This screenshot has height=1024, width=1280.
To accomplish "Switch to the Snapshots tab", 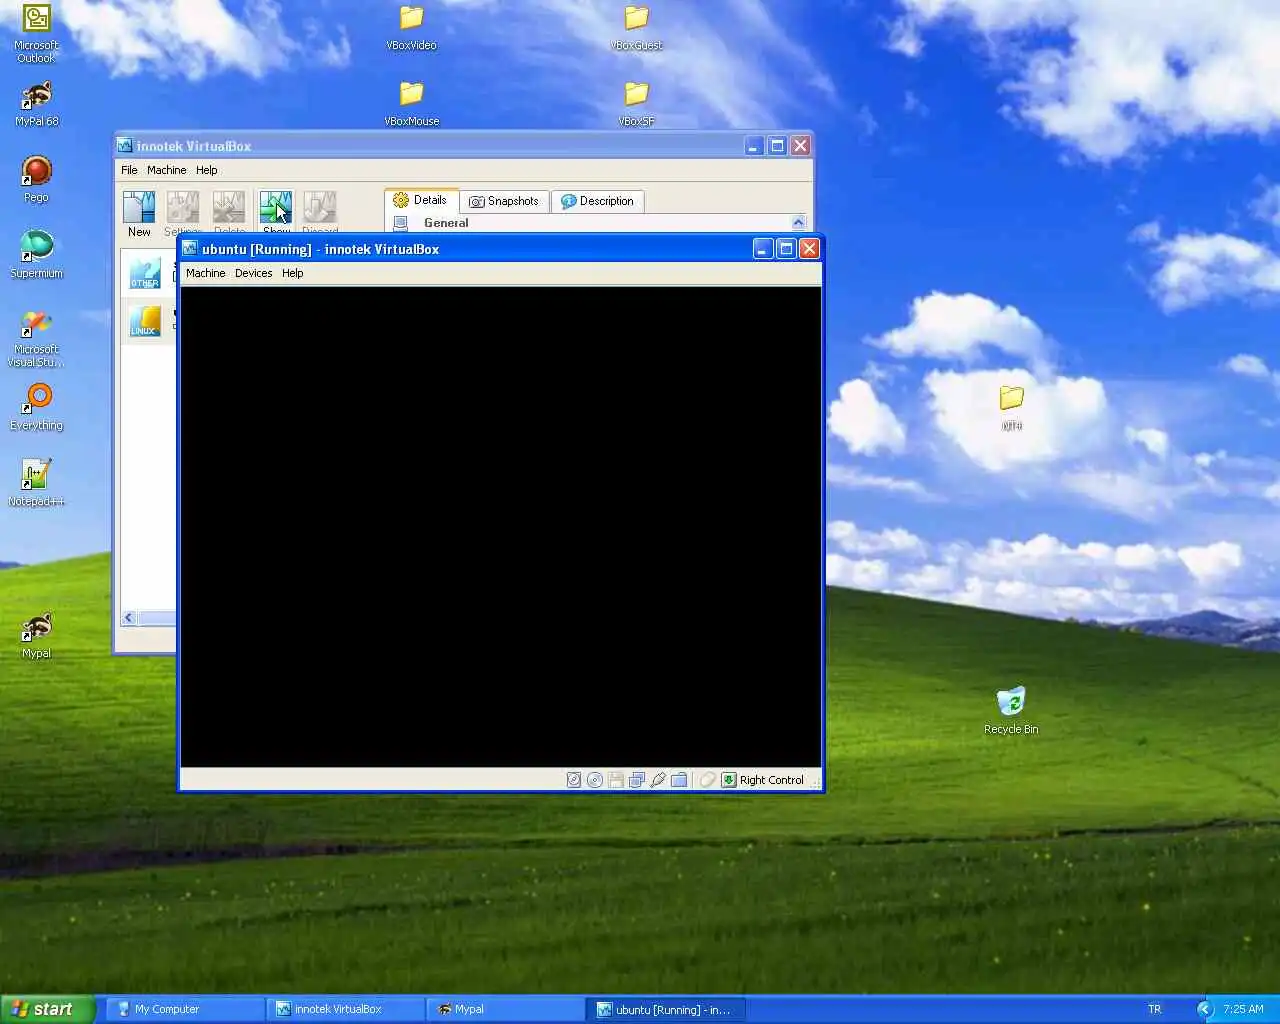I will tap(505, 201).
